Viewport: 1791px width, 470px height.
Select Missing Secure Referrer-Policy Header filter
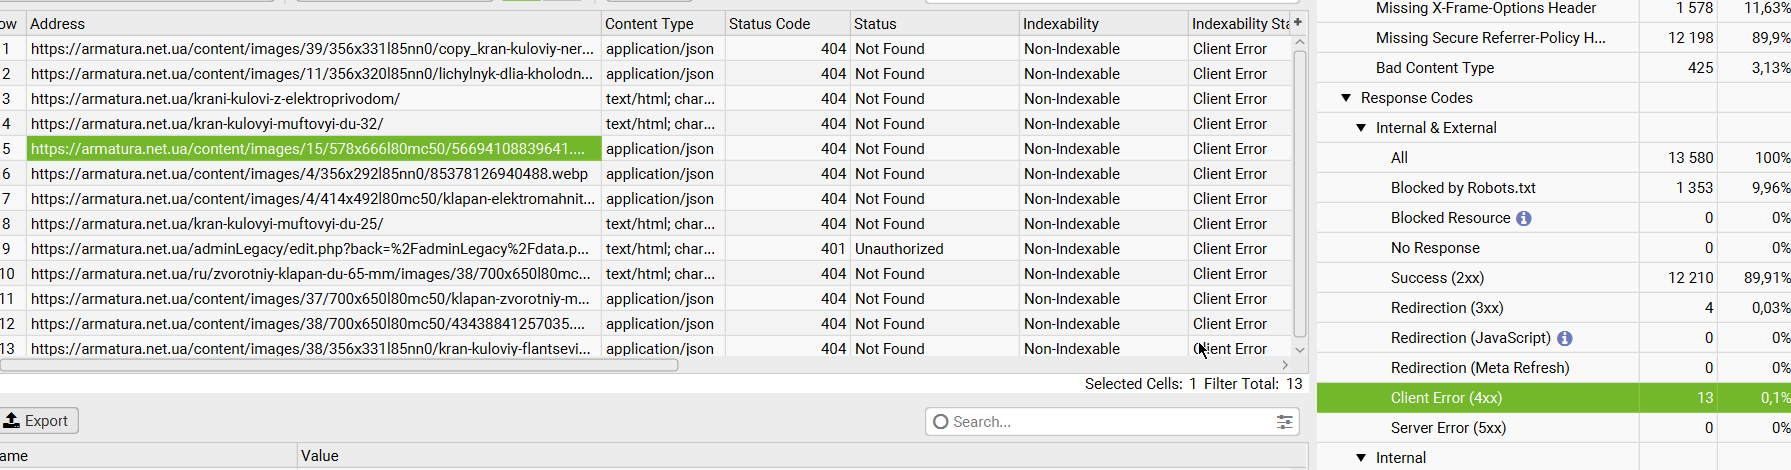(1491, 38)
